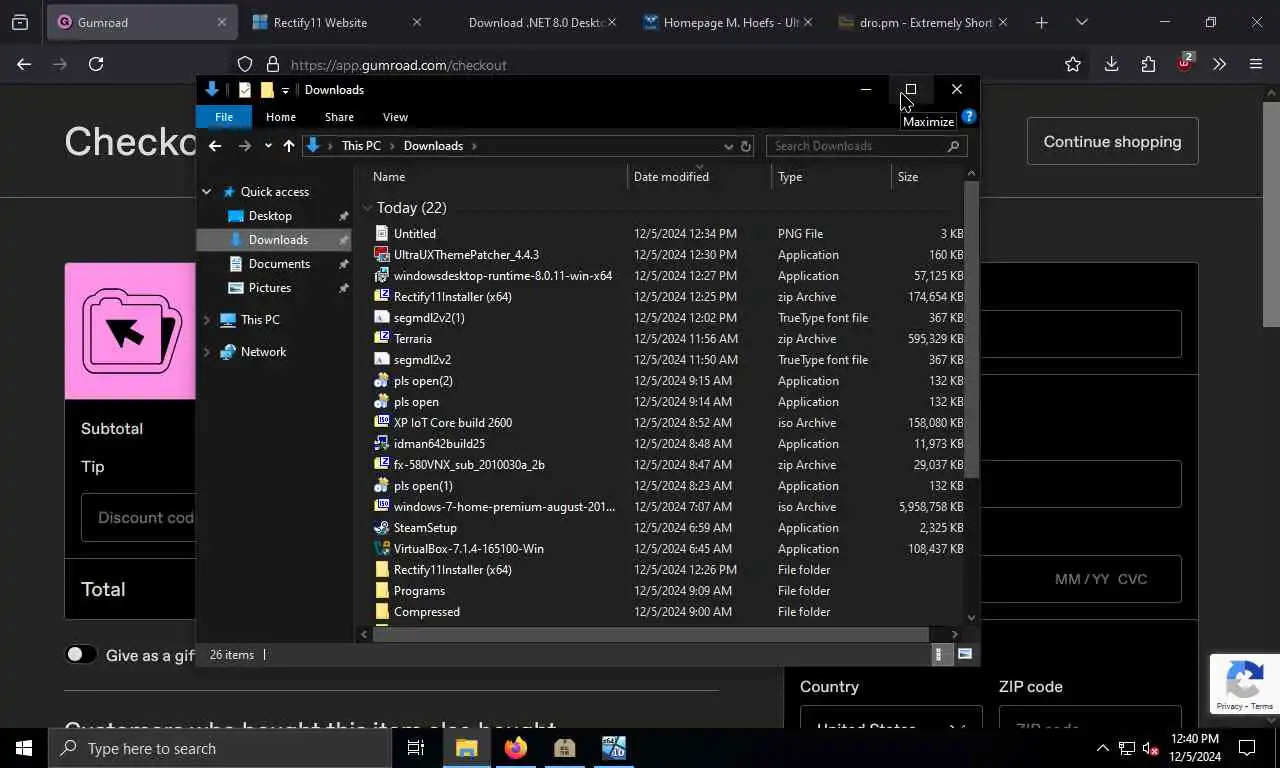Open the Customize Quick Access Toolbar dropdown
The width and height of the screenshot is (1280, 768).
(285, 90)
